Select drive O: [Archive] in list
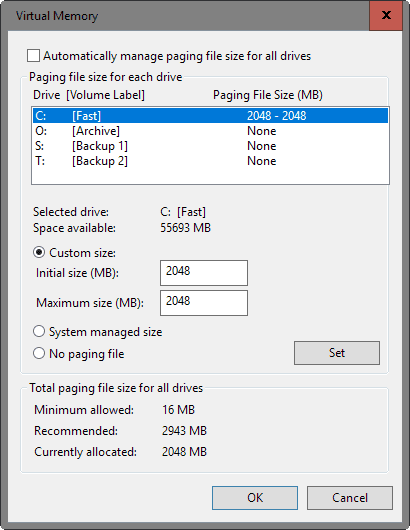This screenshot has width=410, height=530. [210, 131]
